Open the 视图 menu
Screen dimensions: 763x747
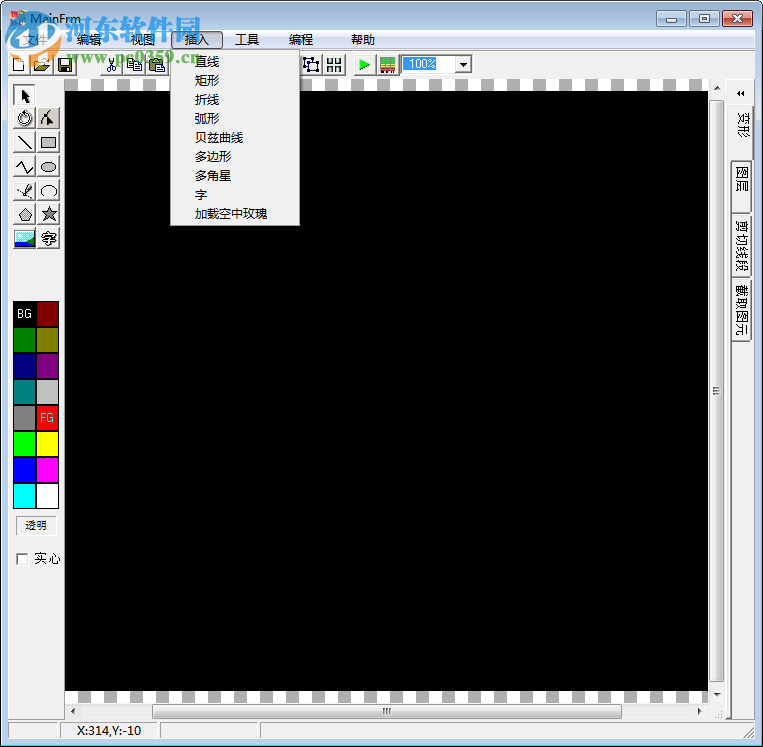[143, 40]
